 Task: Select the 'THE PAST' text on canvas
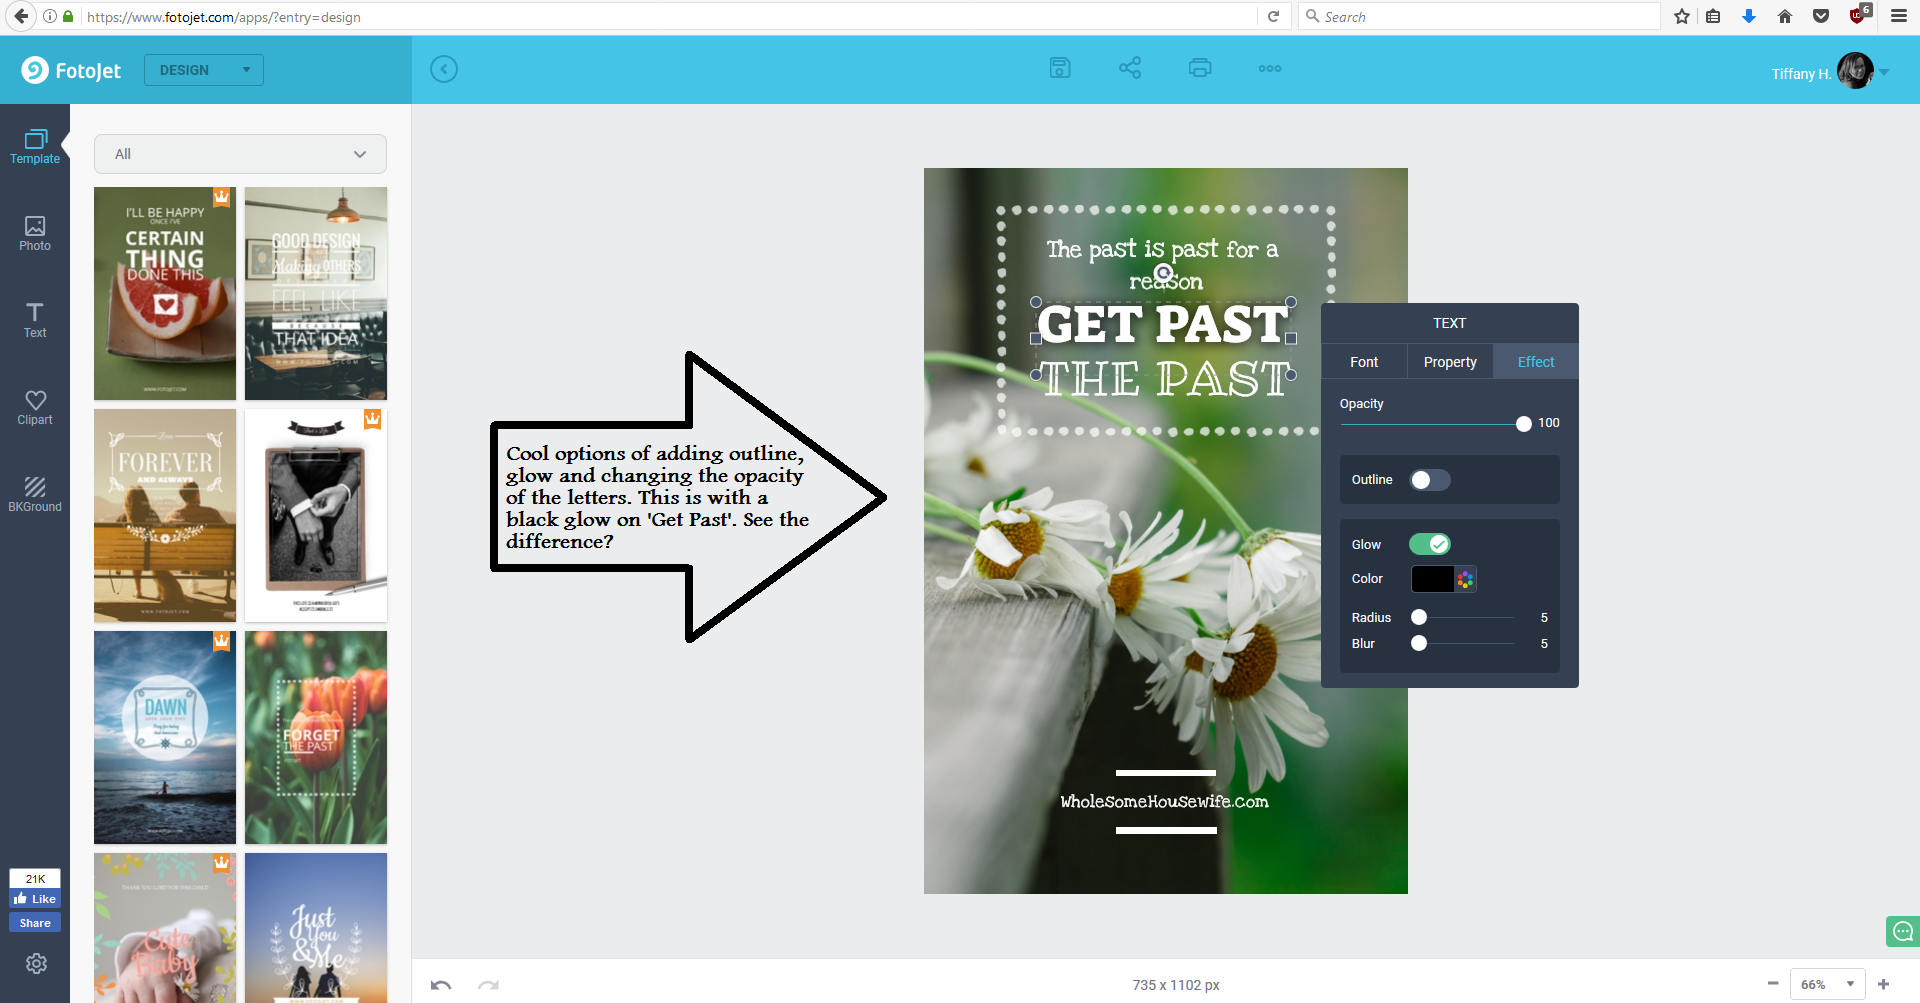(x=1166, y=379)
